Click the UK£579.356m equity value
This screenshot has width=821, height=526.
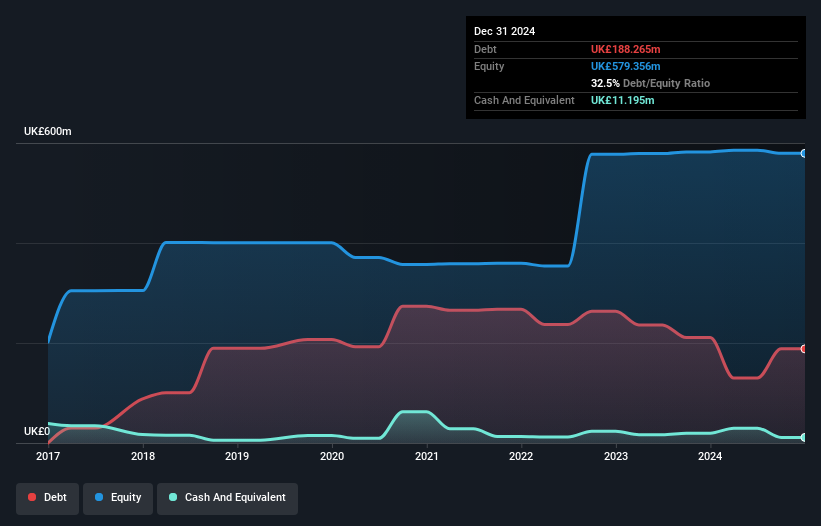coord(626,66)
